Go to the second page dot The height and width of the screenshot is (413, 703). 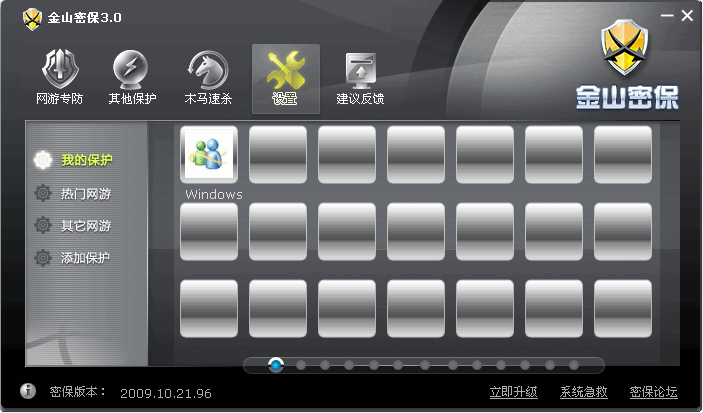point(301,365)
